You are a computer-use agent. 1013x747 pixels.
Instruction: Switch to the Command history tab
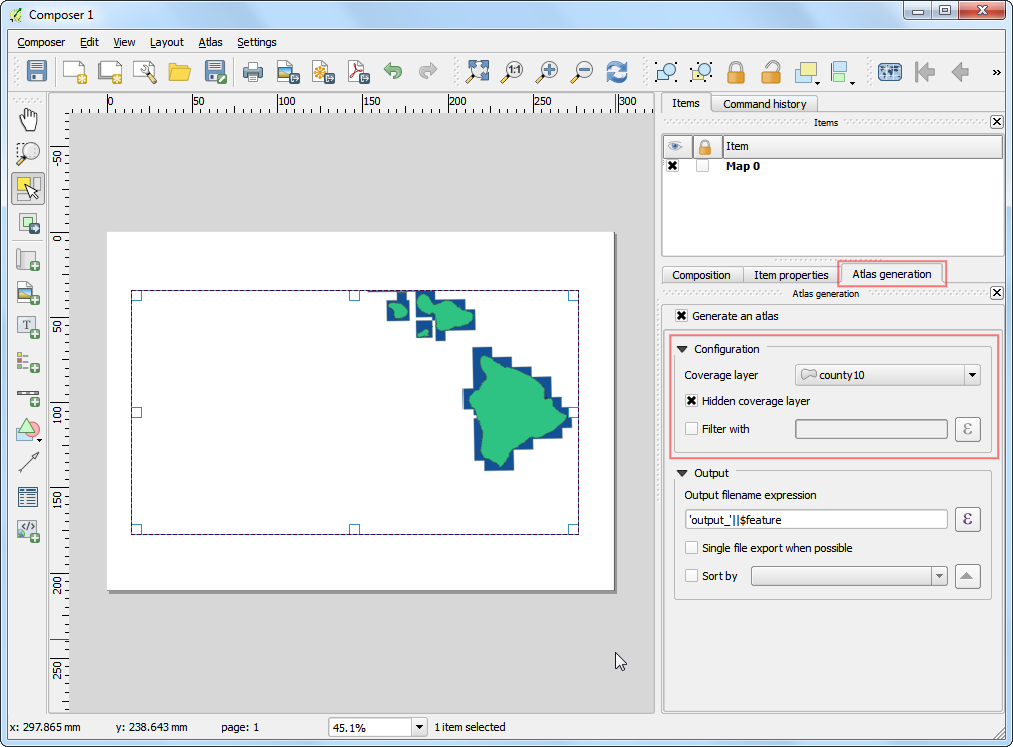click(x=764, y=104)
